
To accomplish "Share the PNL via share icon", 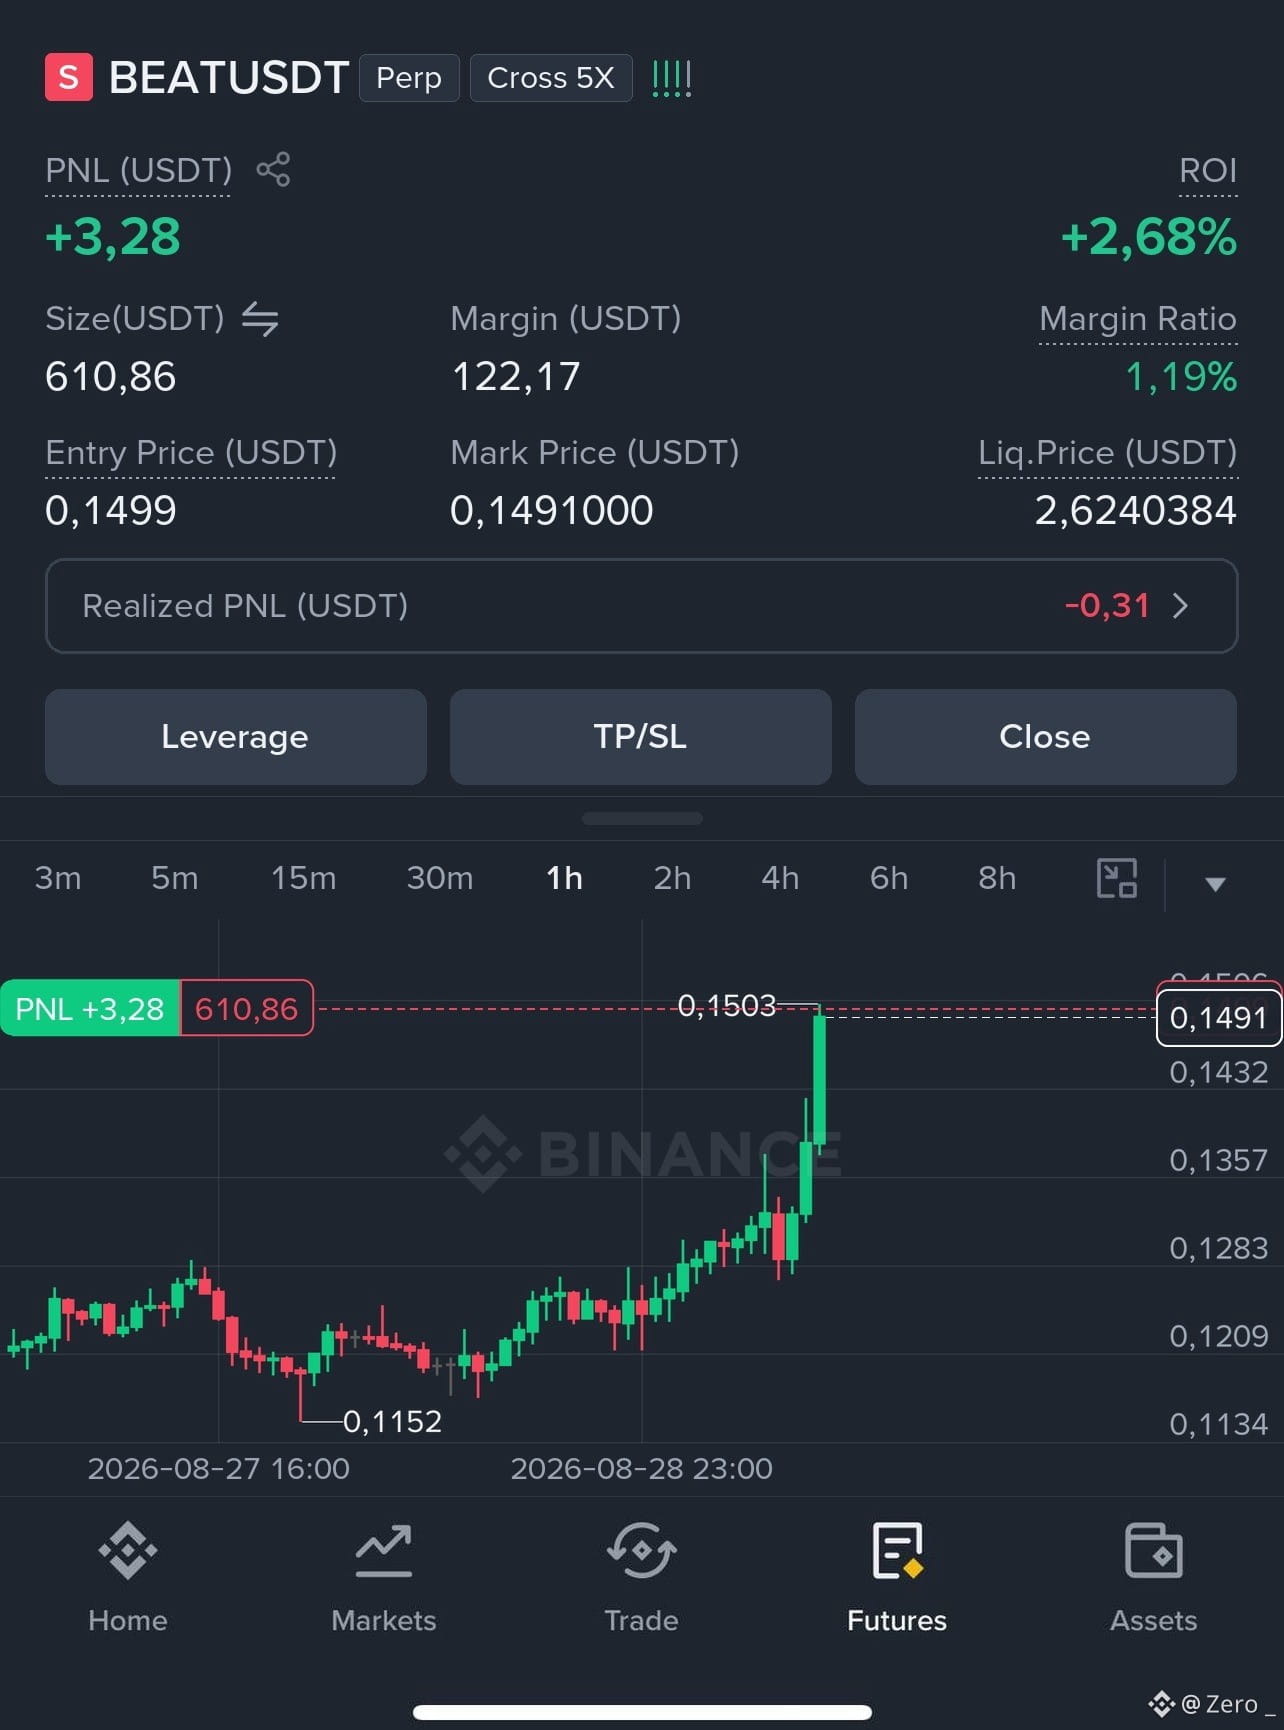I will point(273,169).
